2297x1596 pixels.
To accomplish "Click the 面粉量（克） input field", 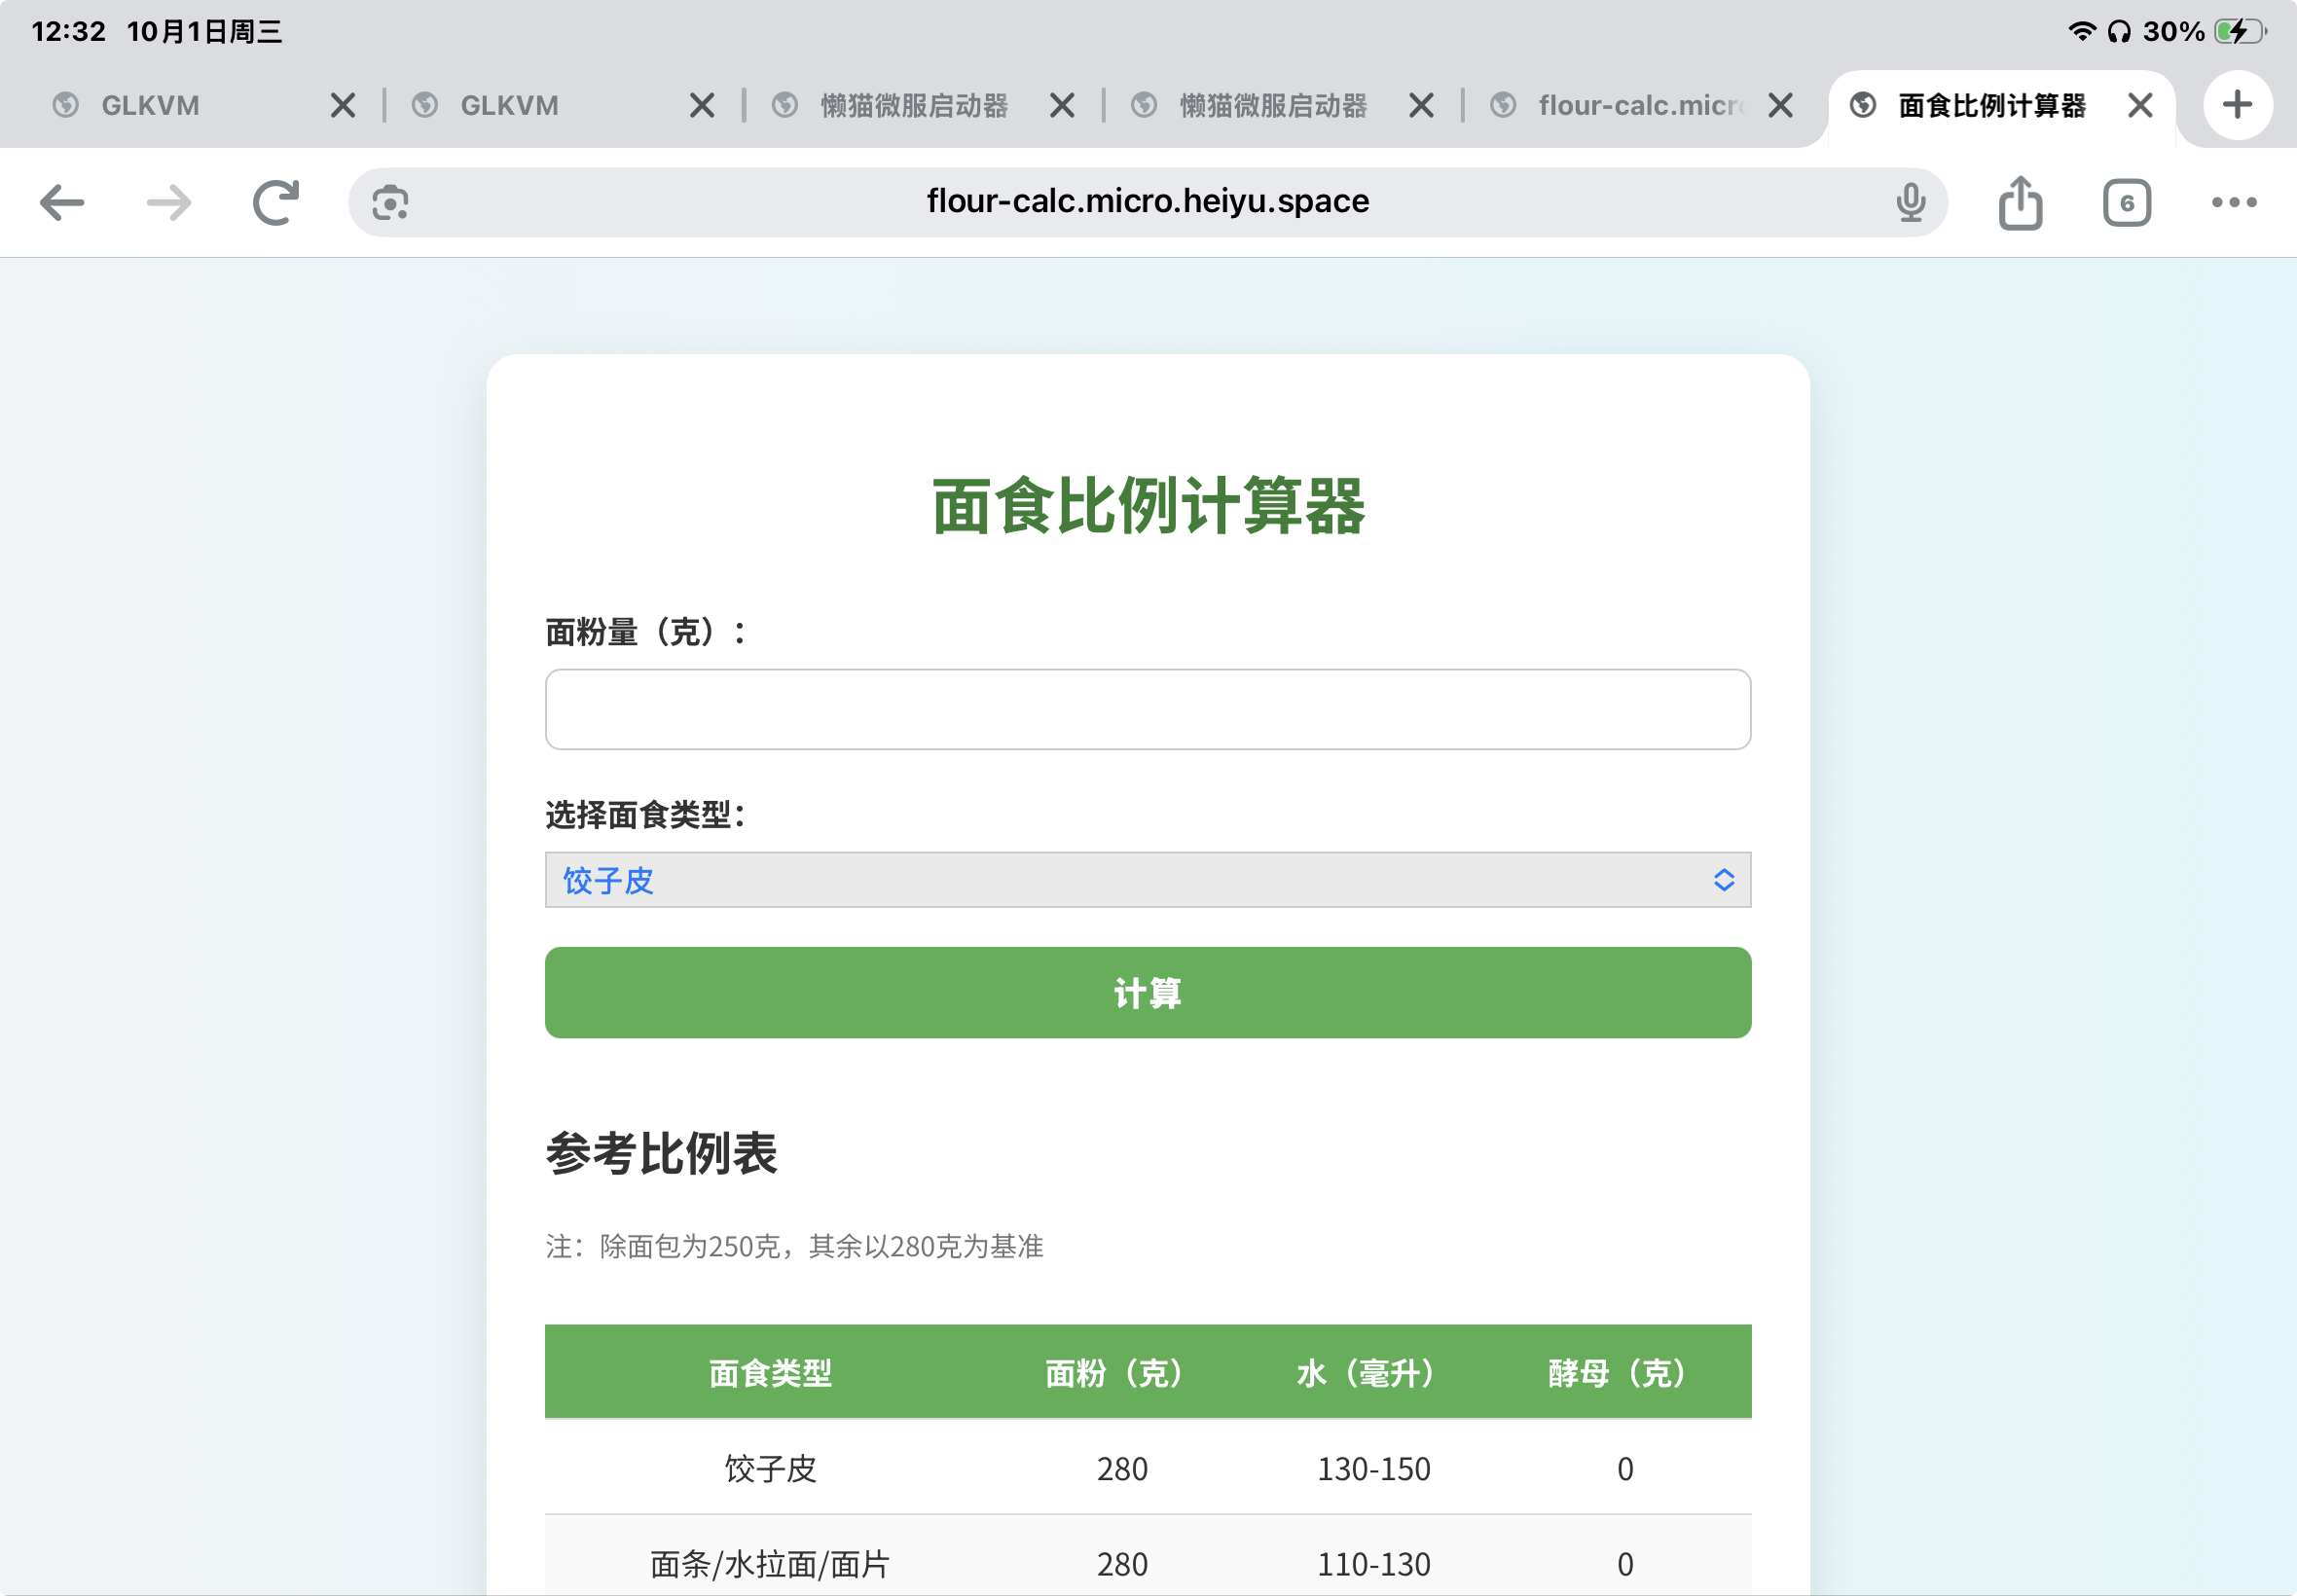I will click(1146, 709).
